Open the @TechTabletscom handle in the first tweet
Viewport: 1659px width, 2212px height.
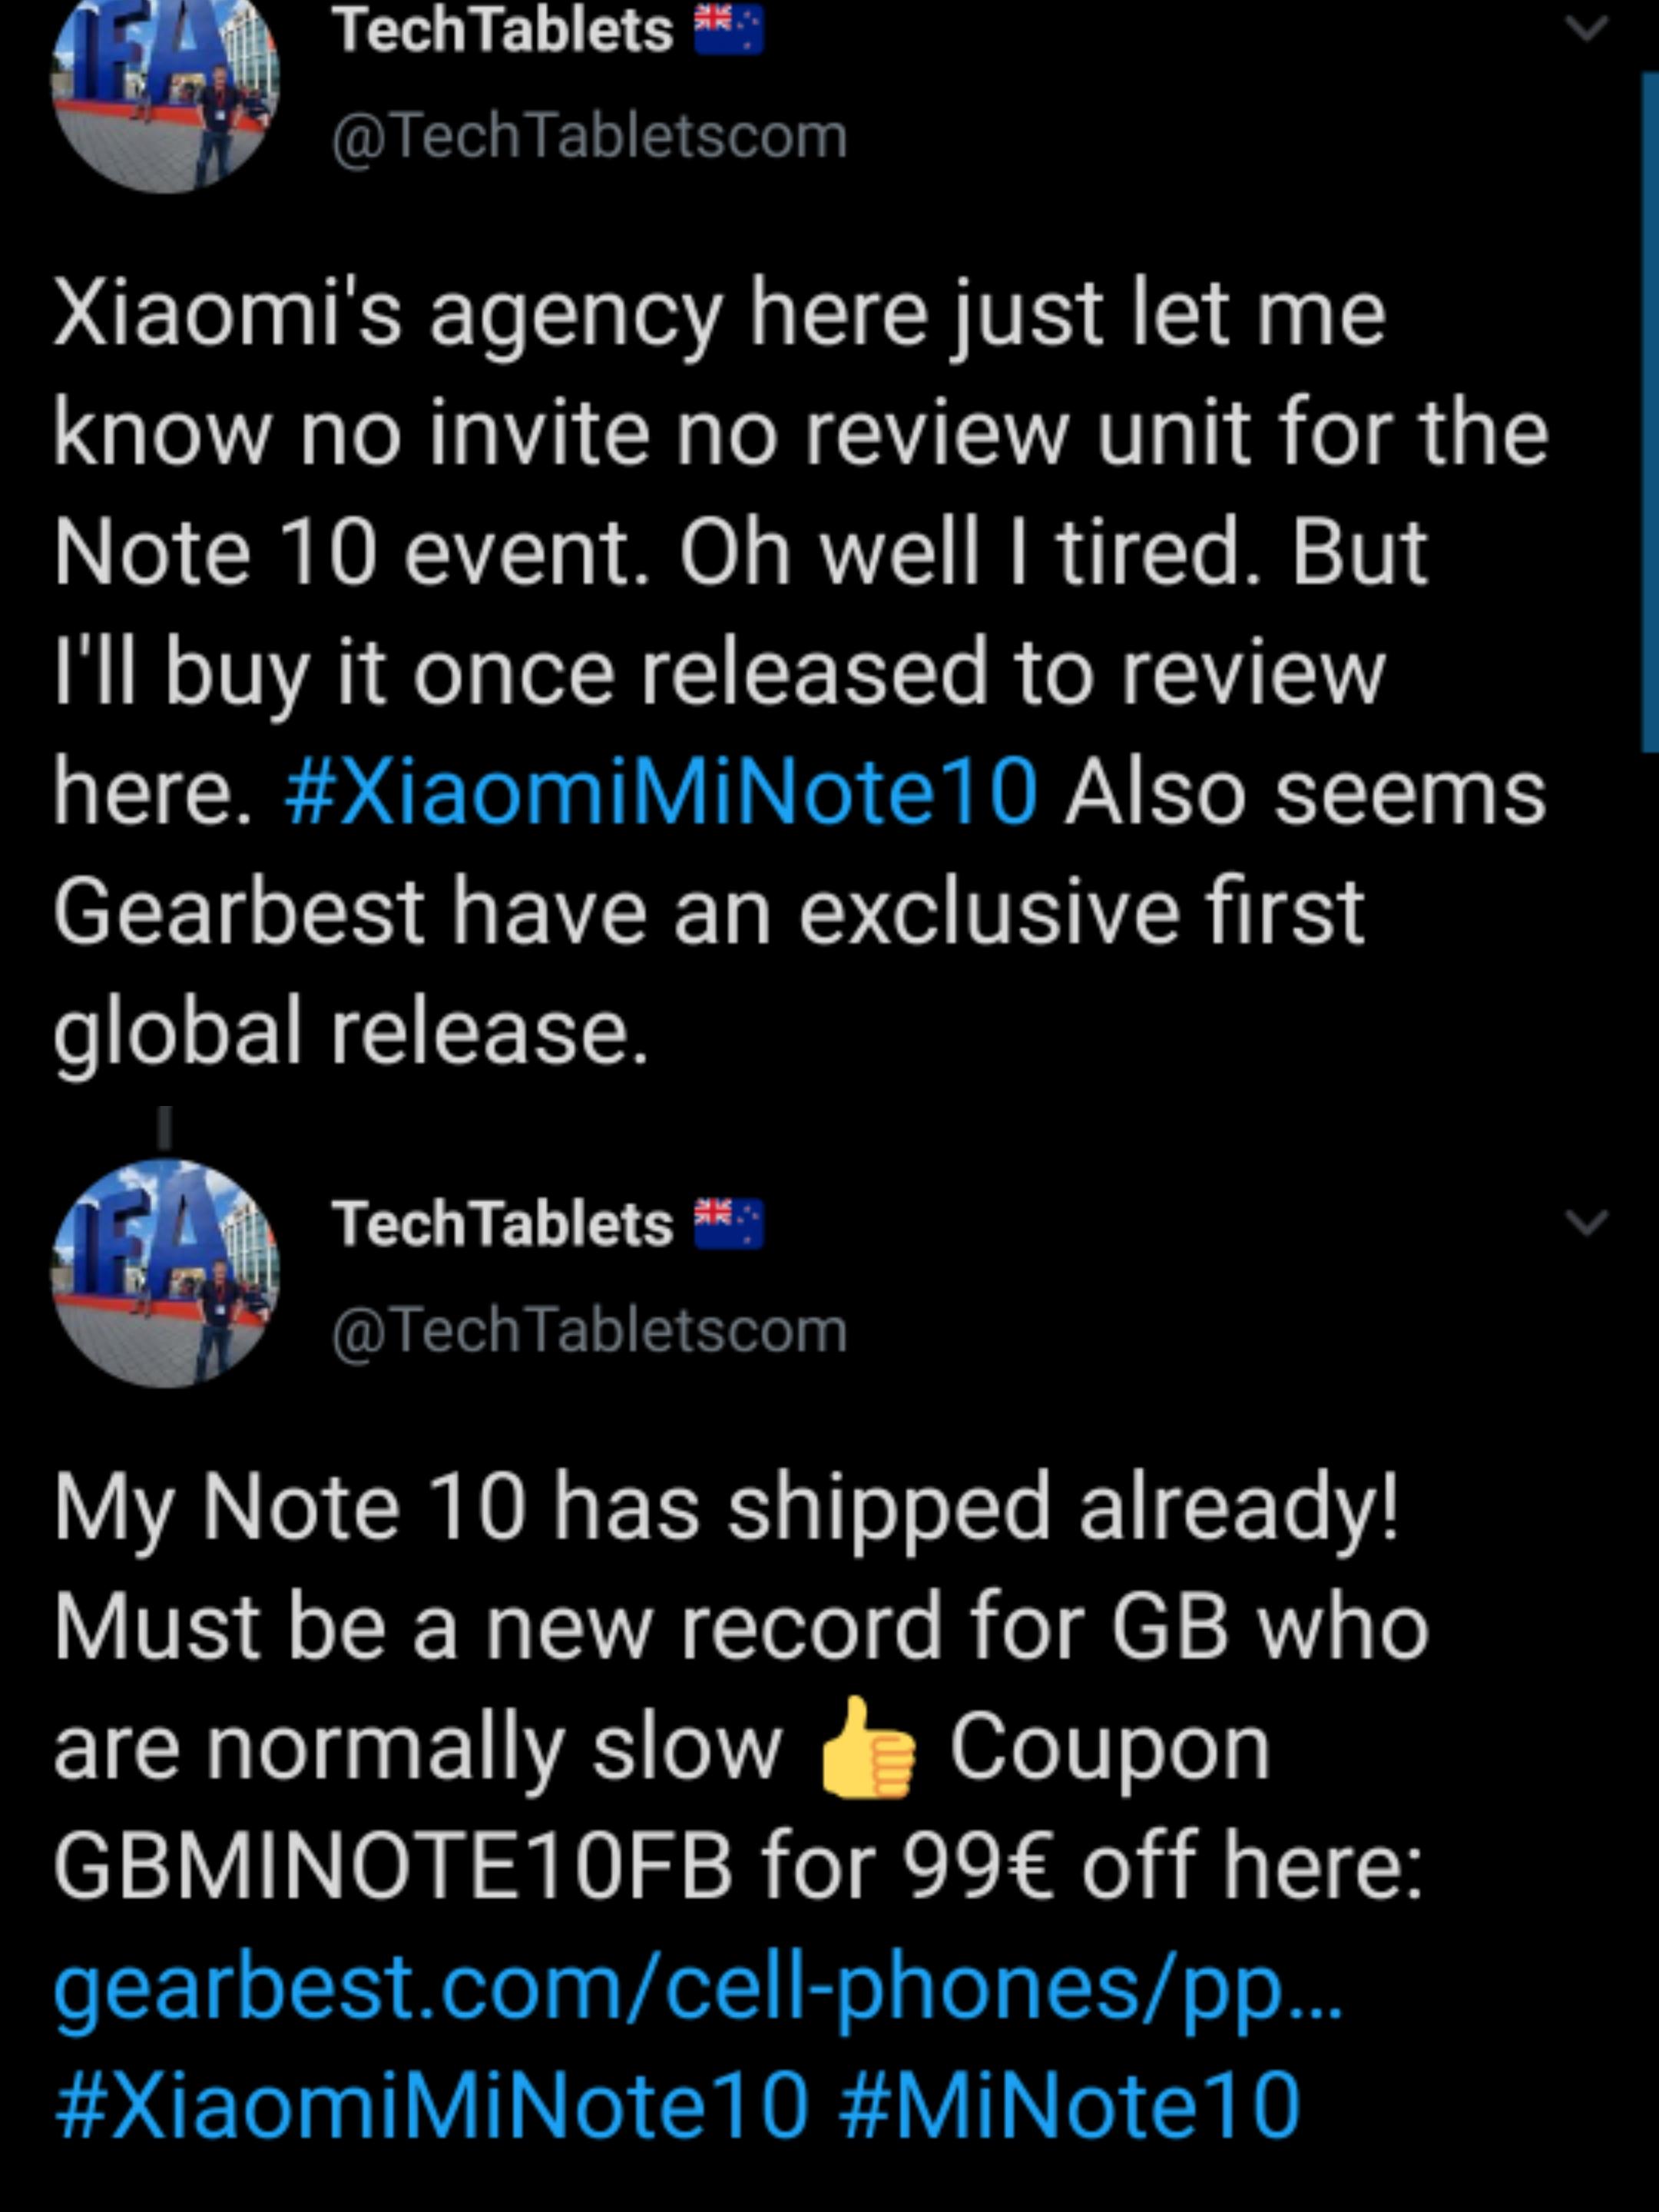point(589,136)
